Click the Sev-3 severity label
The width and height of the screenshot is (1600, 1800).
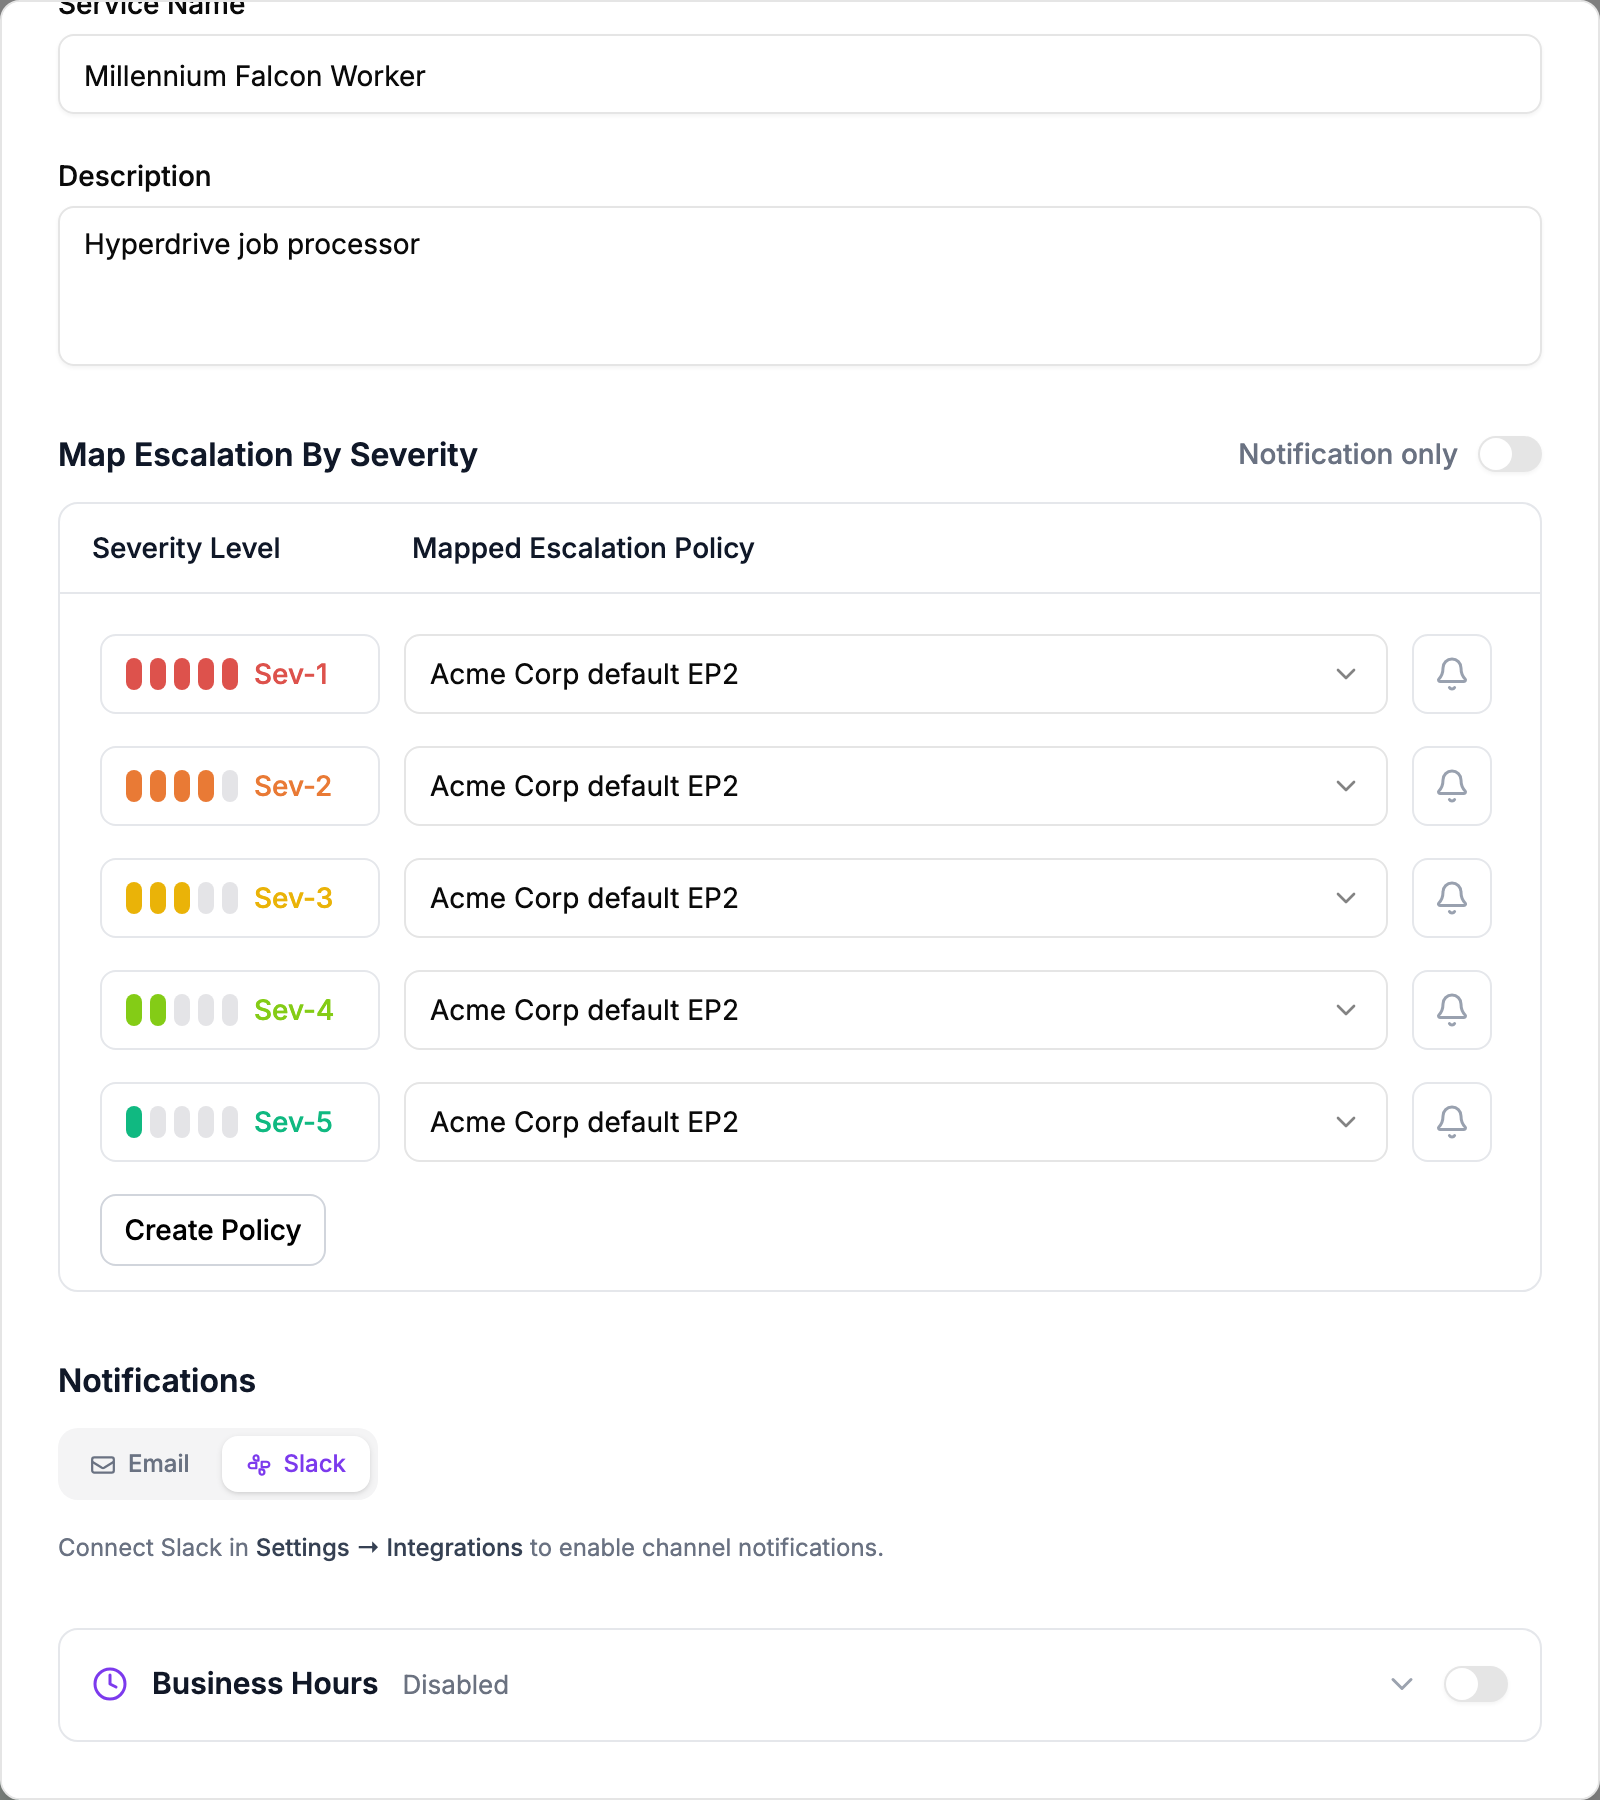tap(293, 898)
